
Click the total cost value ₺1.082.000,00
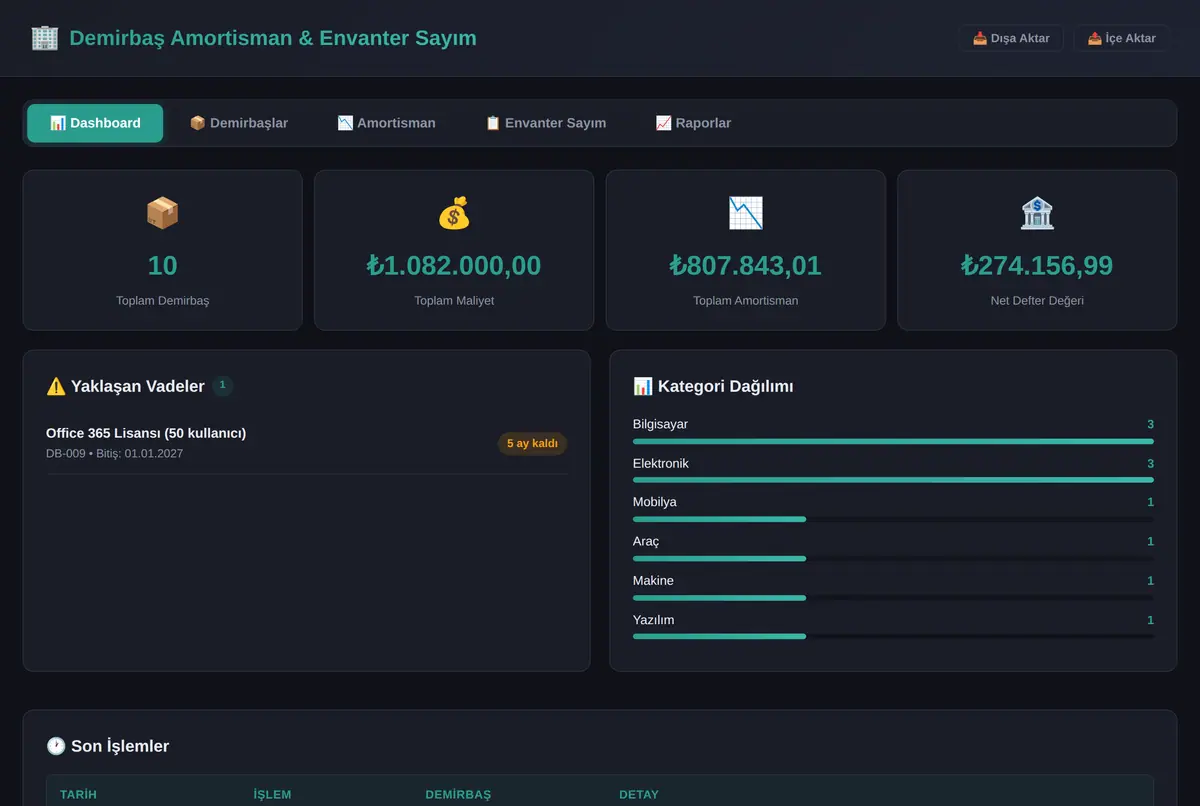[x=454, y=265]
